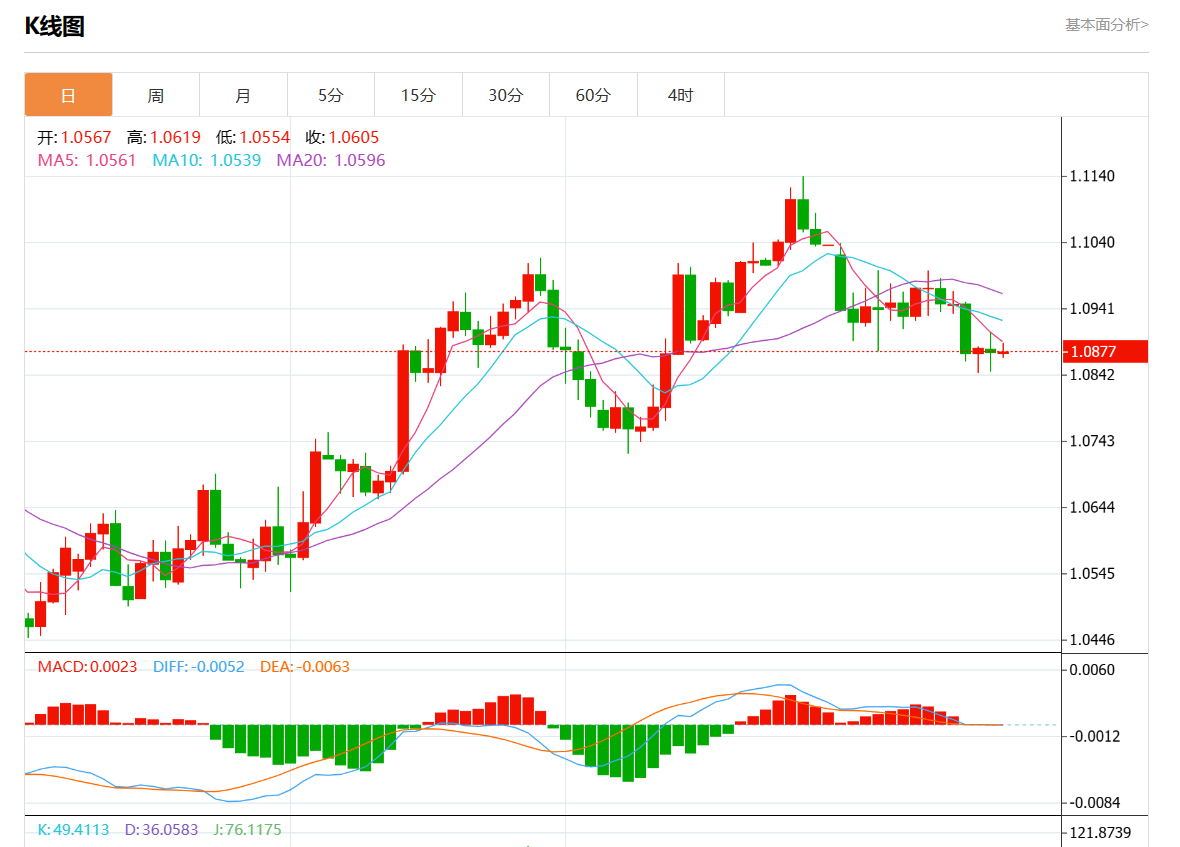Click the MA5: 1.0561 indicator label
The image size is (1180, 847).
[87, 160]
